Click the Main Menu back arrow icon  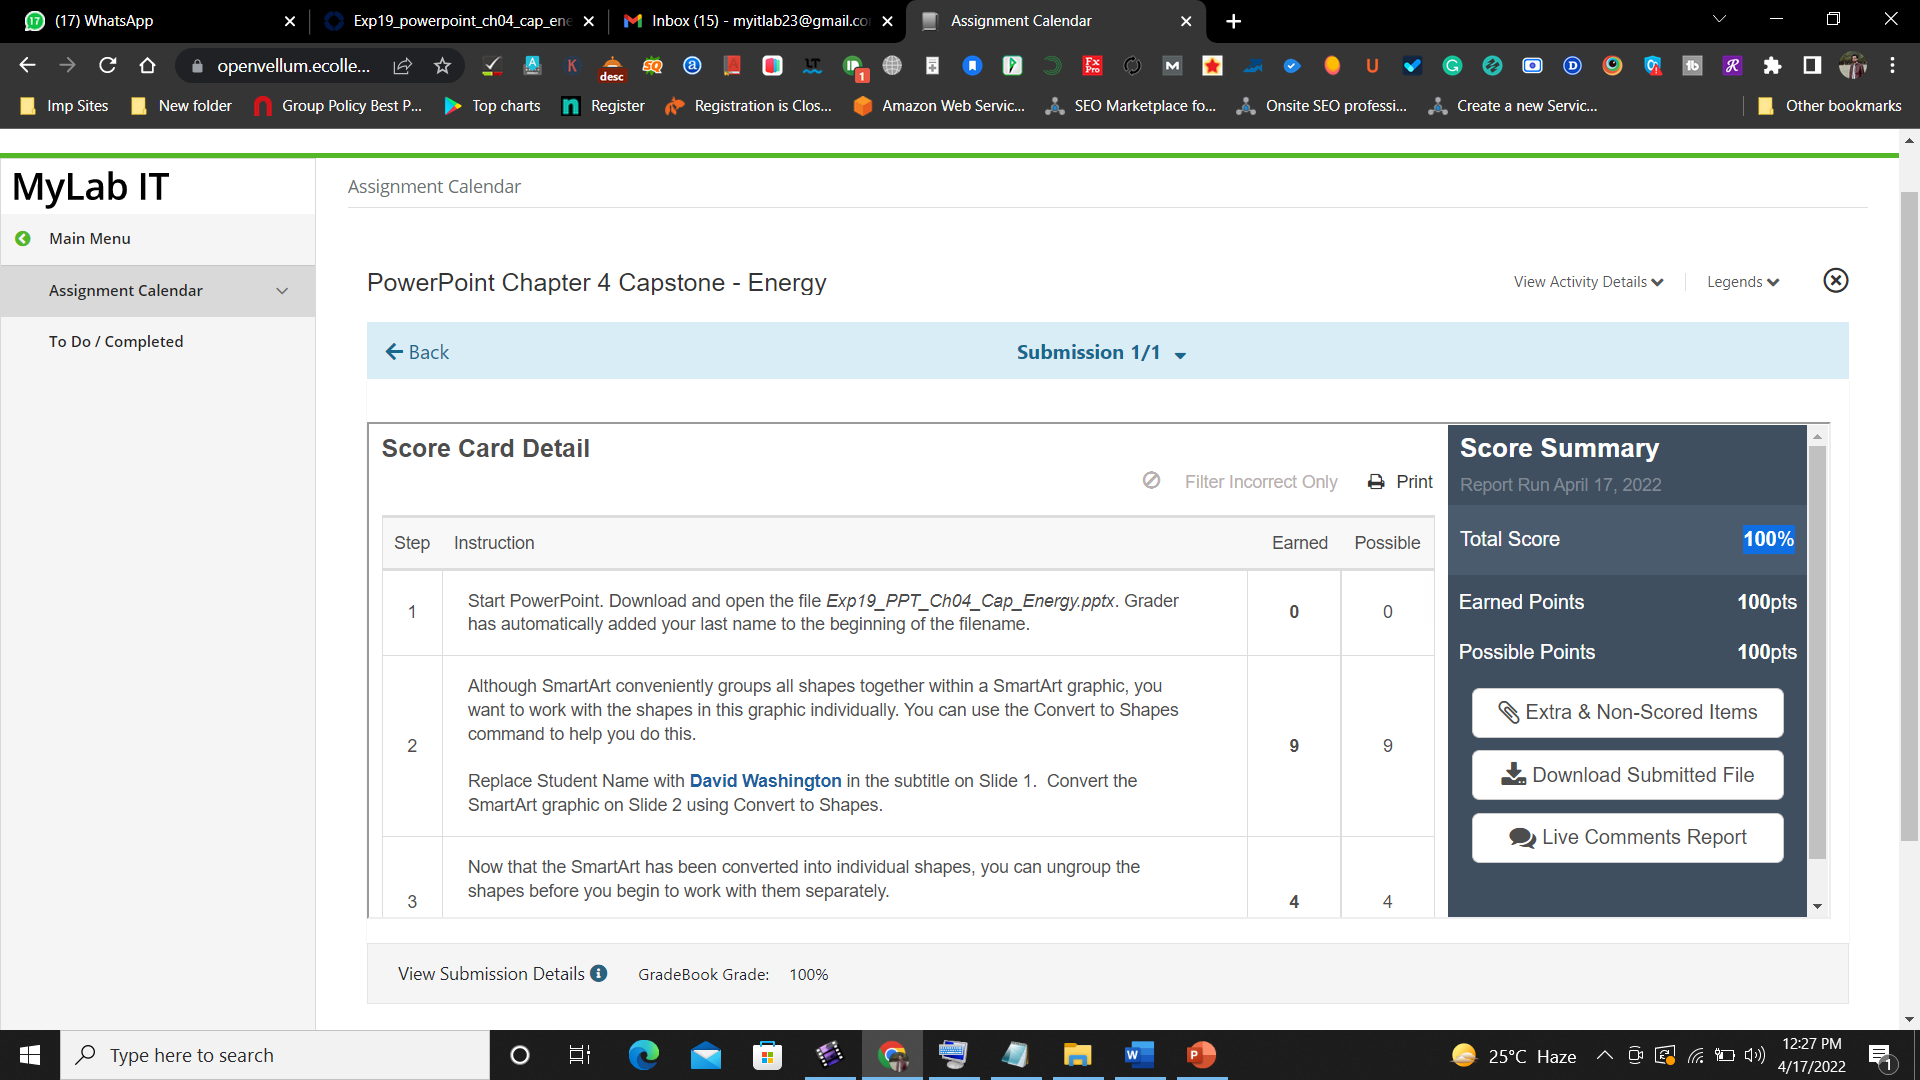tap(23, 239)
